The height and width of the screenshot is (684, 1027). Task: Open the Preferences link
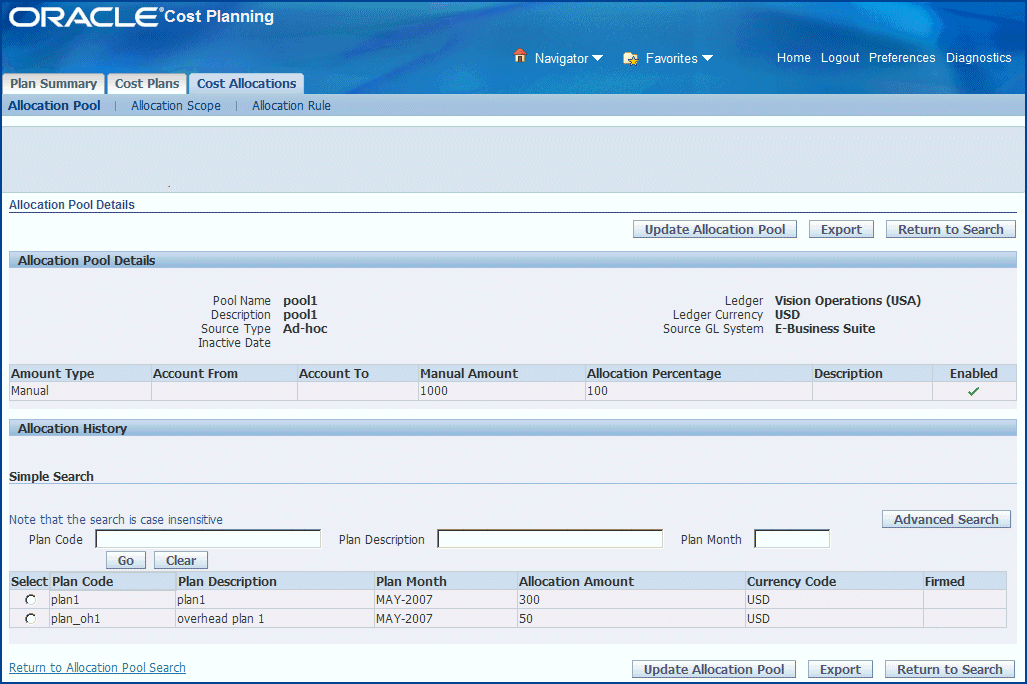click(x=902, y=58)
